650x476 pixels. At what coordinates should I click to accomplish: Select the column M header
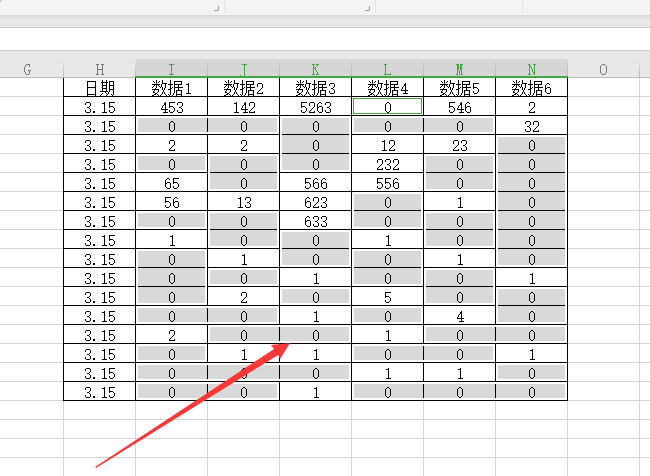coord(459,69)
